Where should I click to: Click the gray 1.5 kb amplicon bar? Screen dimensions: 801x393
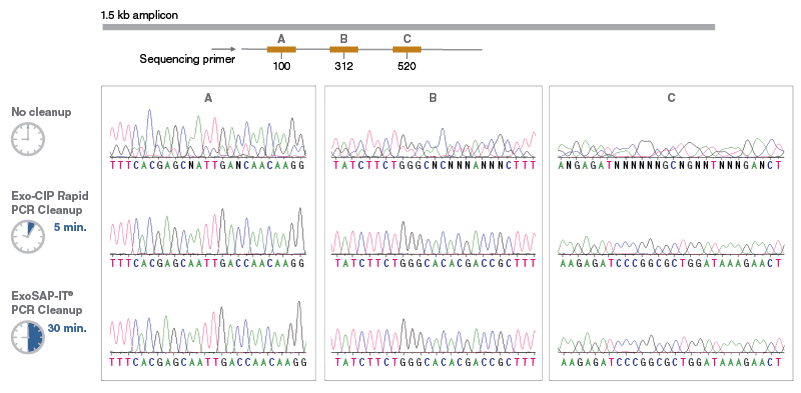(409, 27)
